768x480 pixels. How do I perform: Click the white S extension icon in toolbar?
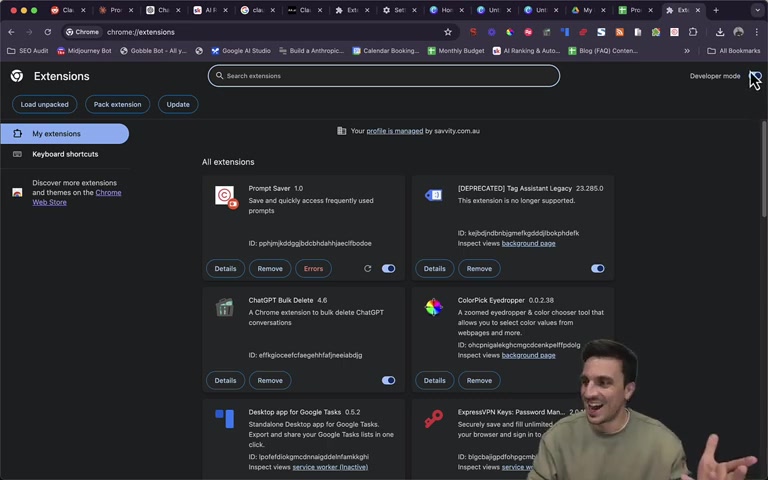pyautogui.click(x=601, y=32)
